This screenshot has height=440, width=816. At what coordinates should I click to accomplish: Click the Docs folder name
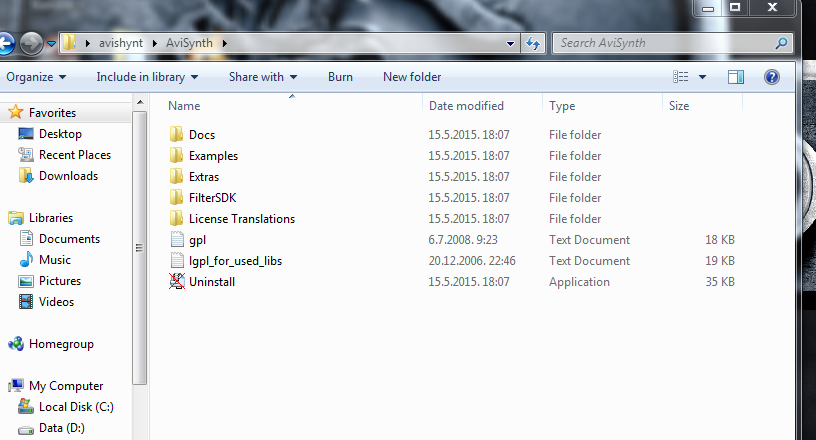[202, 135]
